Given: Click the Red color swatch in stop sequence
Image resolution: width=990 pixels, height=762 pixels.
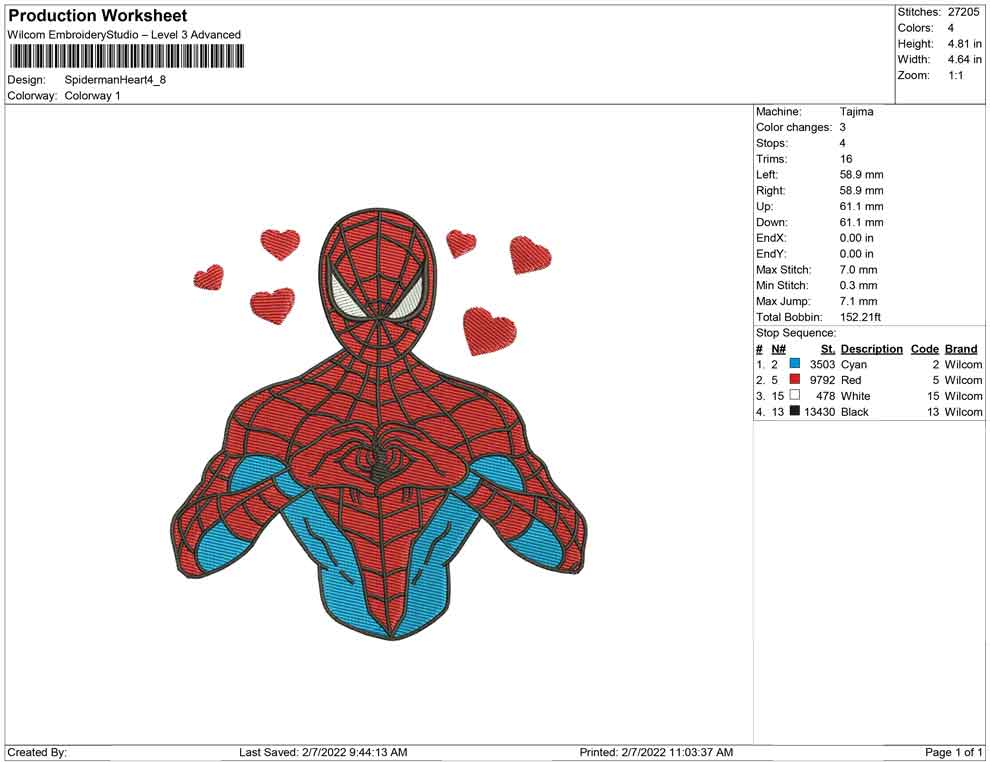Looking at the screenshot, I should click(x=795, y=379).
